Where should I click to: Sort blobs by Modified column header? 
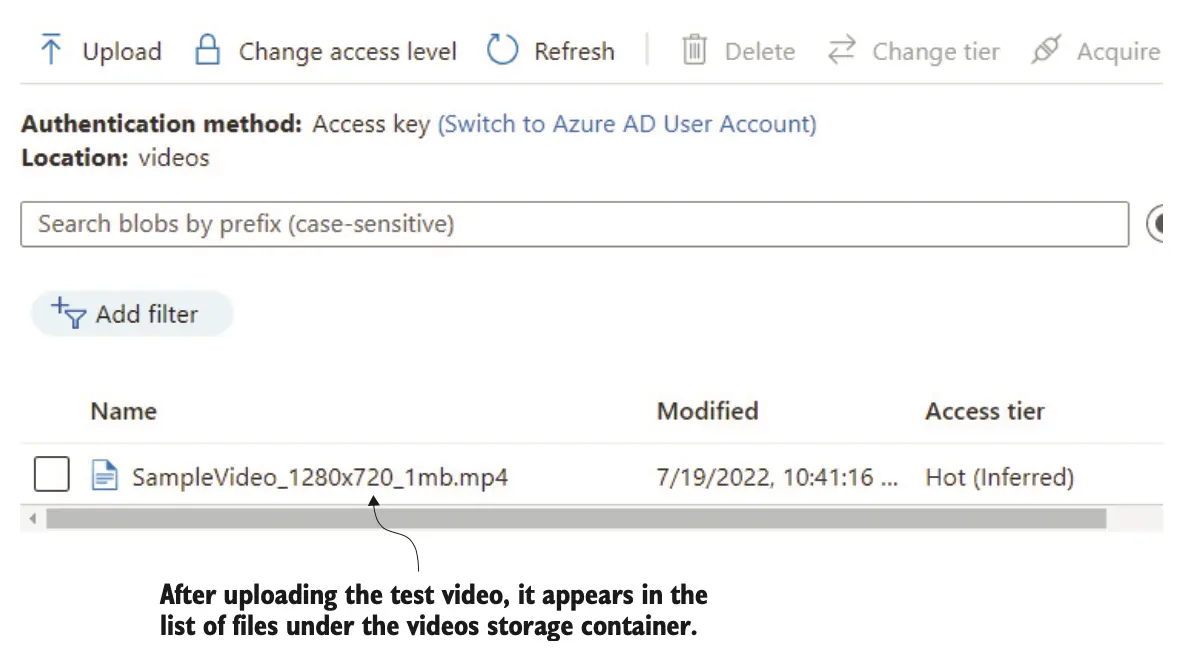707,411
